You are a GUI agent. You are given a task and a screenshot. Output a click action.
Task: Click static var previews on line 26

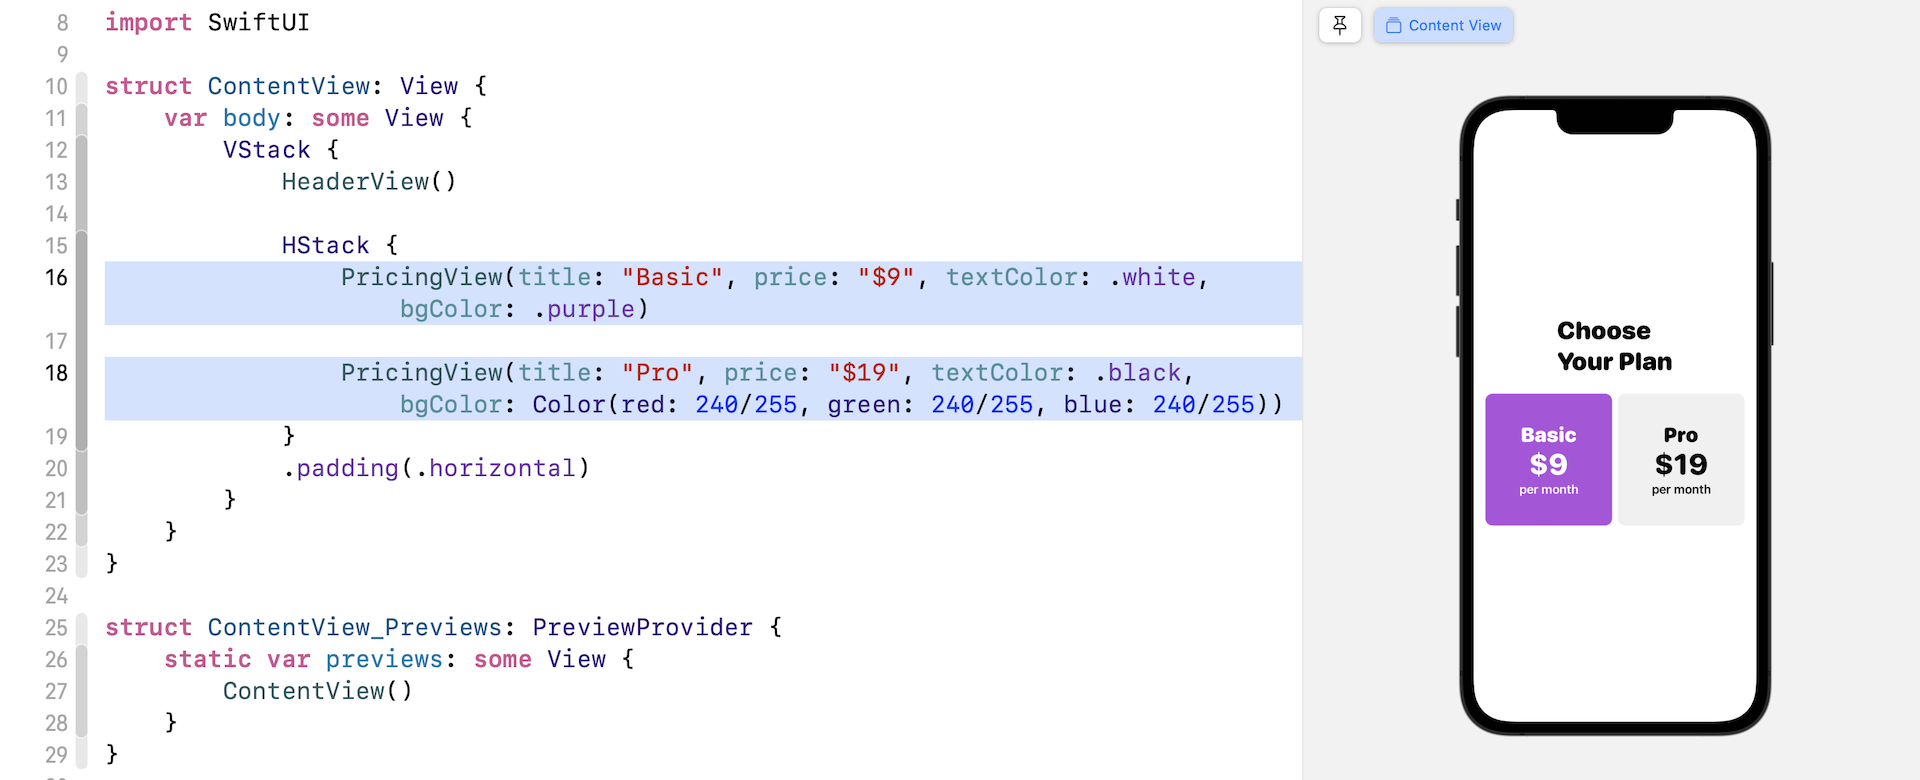pos(303,659)
